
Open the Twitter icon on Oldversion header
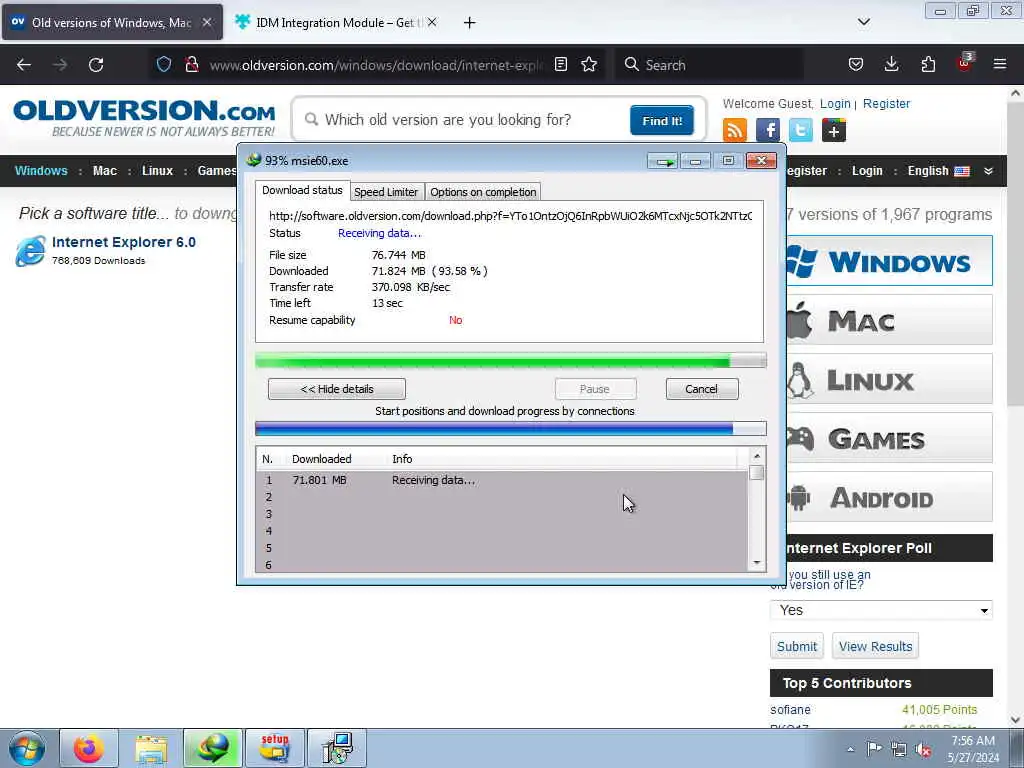(801, 130)
